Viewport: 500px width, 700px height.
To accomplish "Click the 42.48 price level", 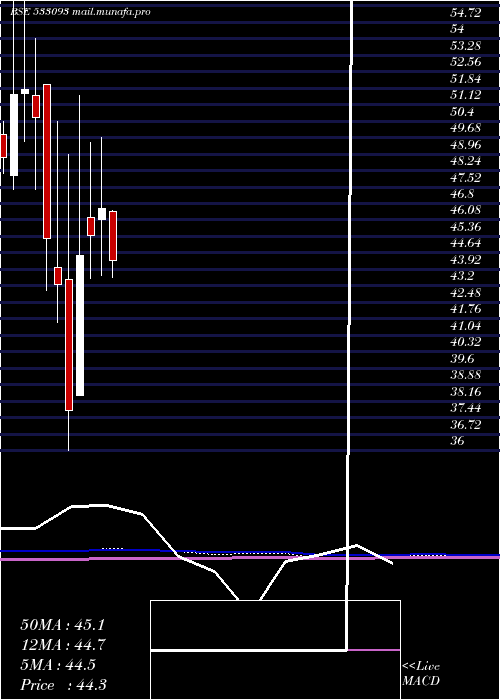I will pyautogui.click(x=466, y=292).
